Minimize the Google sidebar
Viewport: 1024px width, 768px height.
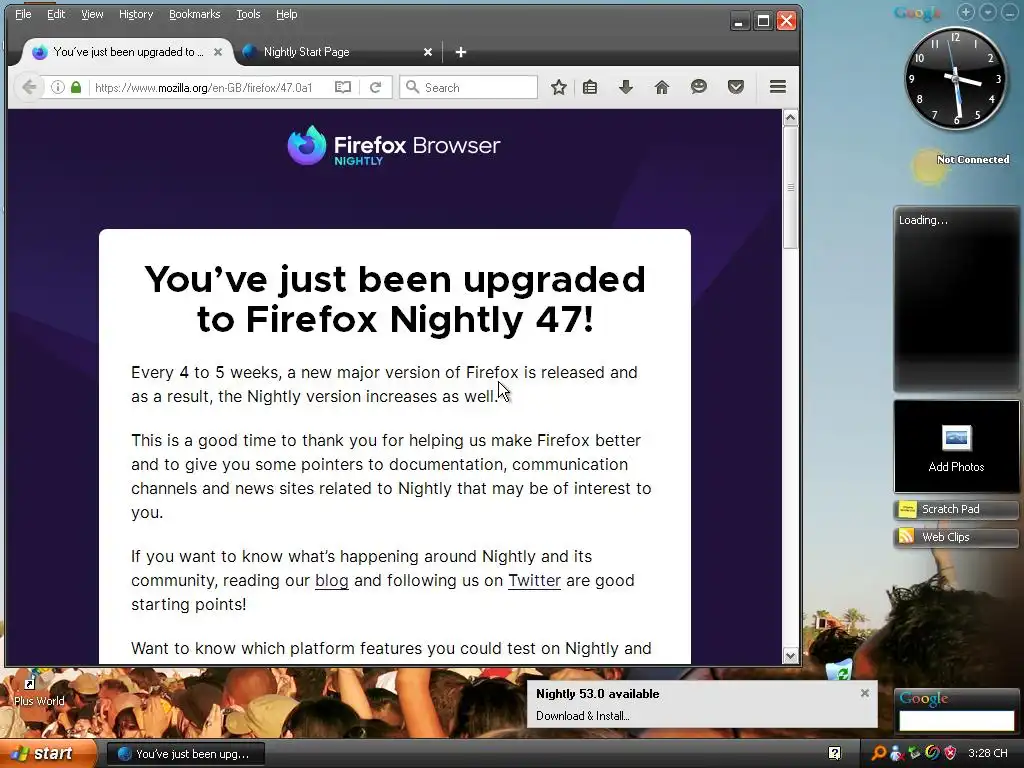point(1010,12)
